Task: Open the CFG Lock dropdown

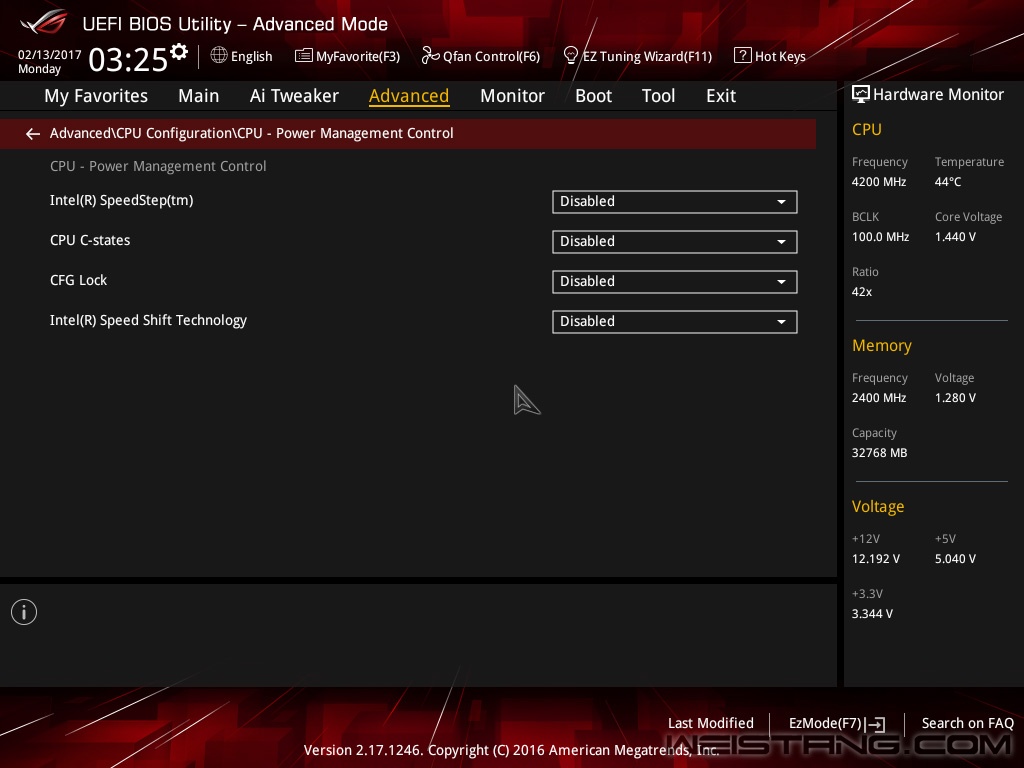Action: point(675,281)
